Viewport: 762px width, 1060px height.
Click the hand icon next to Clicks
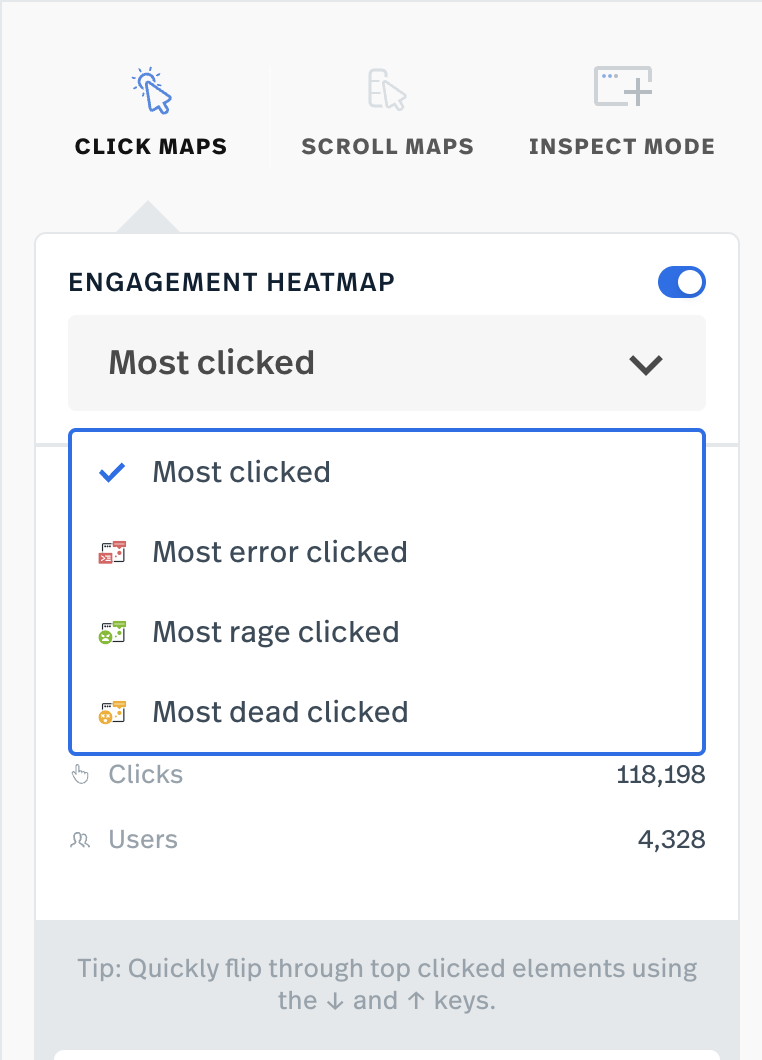pyautogui.click(x=80, y=775)
